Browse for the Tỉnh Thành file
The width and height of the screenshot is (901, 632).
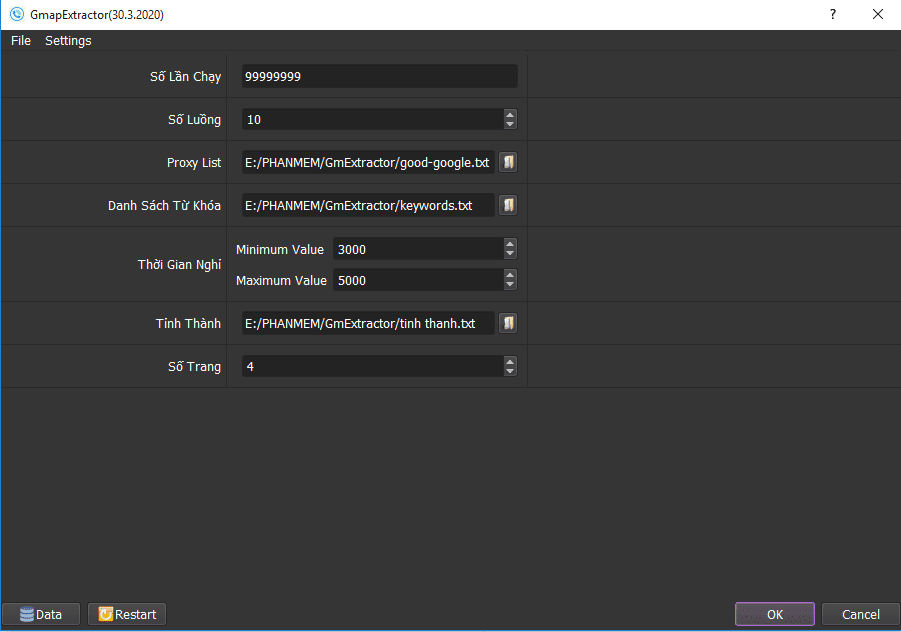click(x=508, y=323)
